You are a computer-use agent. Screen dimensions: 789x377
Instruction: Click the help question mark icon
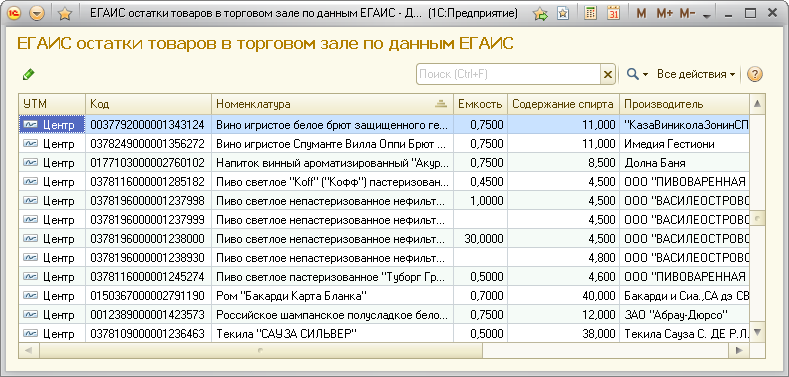coord(754,74)
